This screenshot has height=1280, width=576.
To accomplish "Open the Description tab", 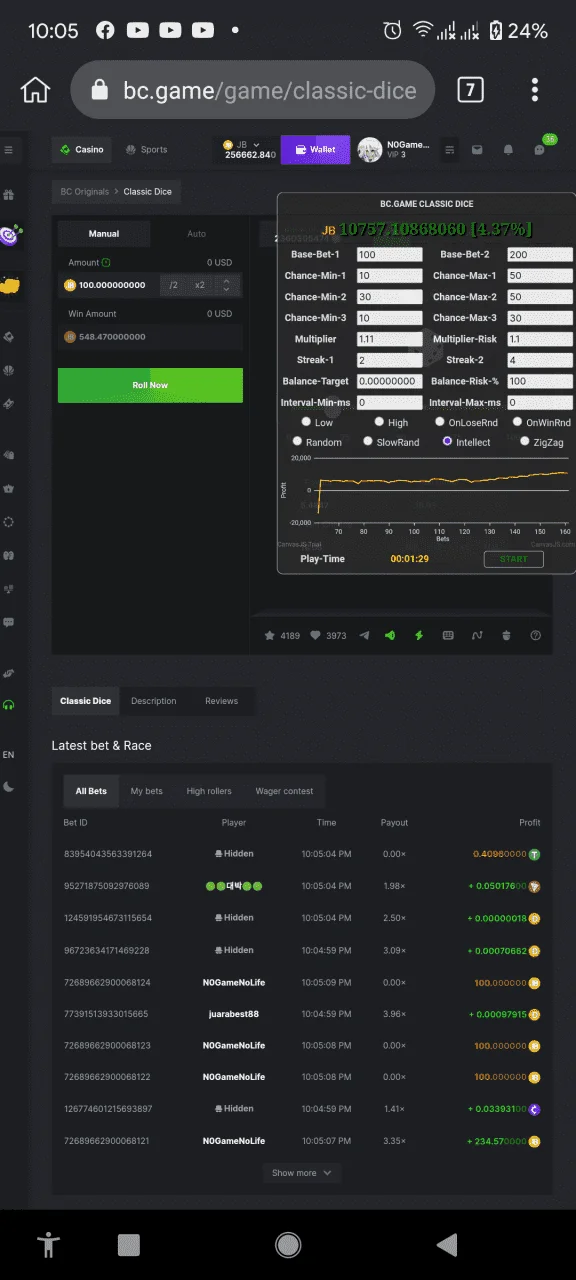I will pyautogui.click(x=153, y=701).
